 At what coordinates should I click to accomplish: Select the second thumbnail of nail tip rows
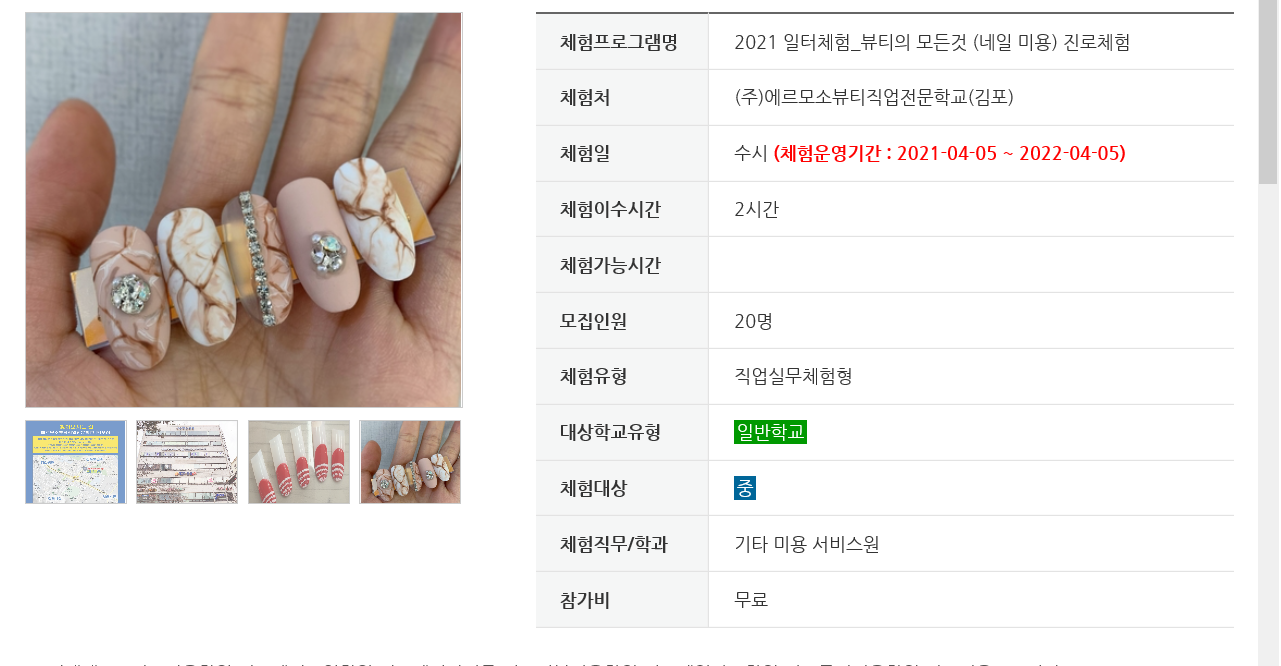click(187, 462)
